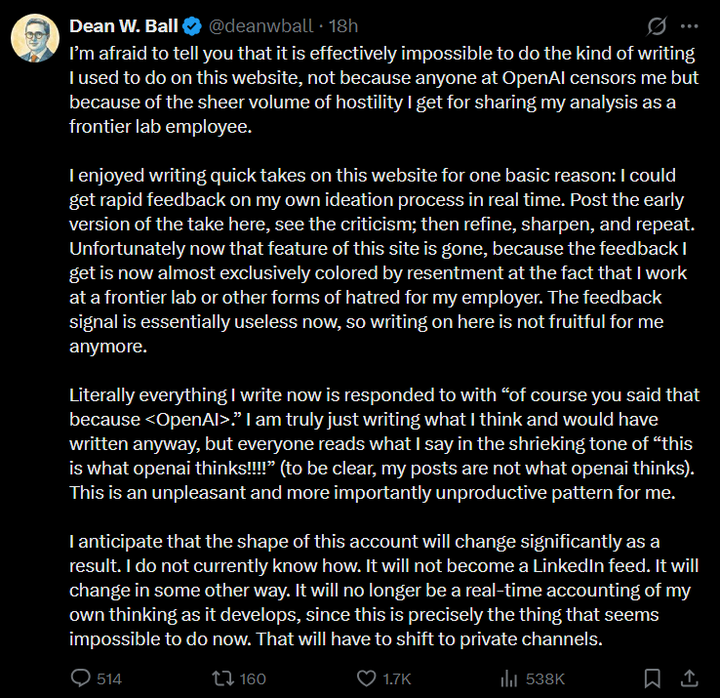Screen dimensions: 720x698
Task: Like the post with the heart icon
Action: click(366, 678)
